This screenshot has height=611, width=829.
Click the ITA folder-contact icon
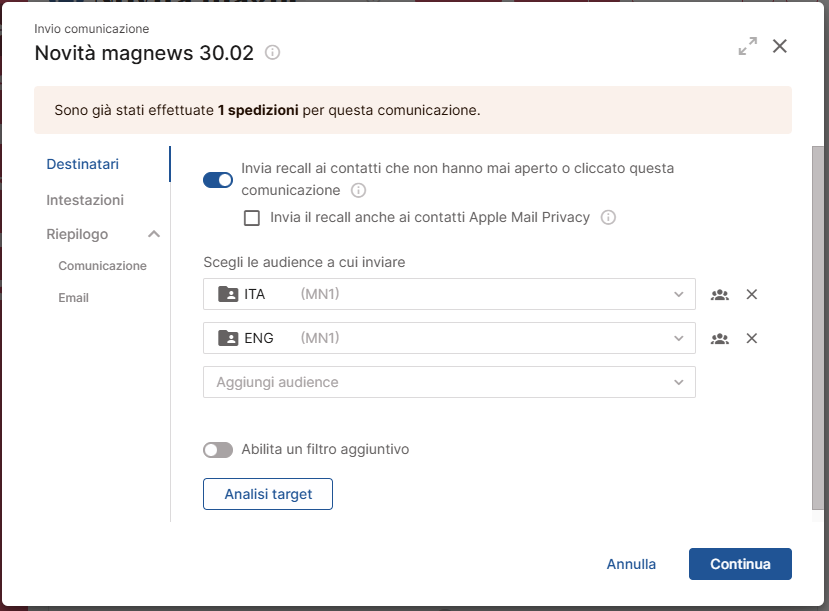coord(228,294)
